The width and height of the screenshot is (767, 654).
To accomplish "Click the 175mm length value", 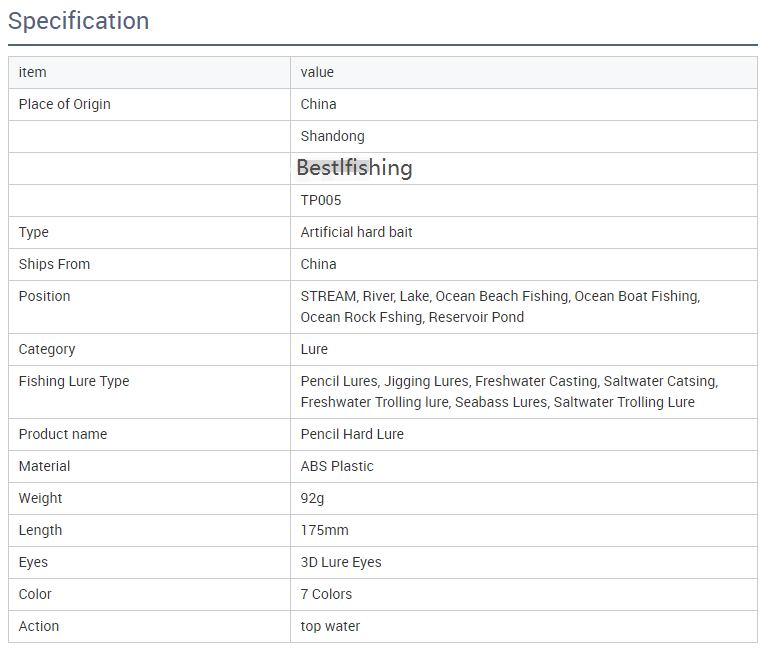I will [x=324, y=530].
